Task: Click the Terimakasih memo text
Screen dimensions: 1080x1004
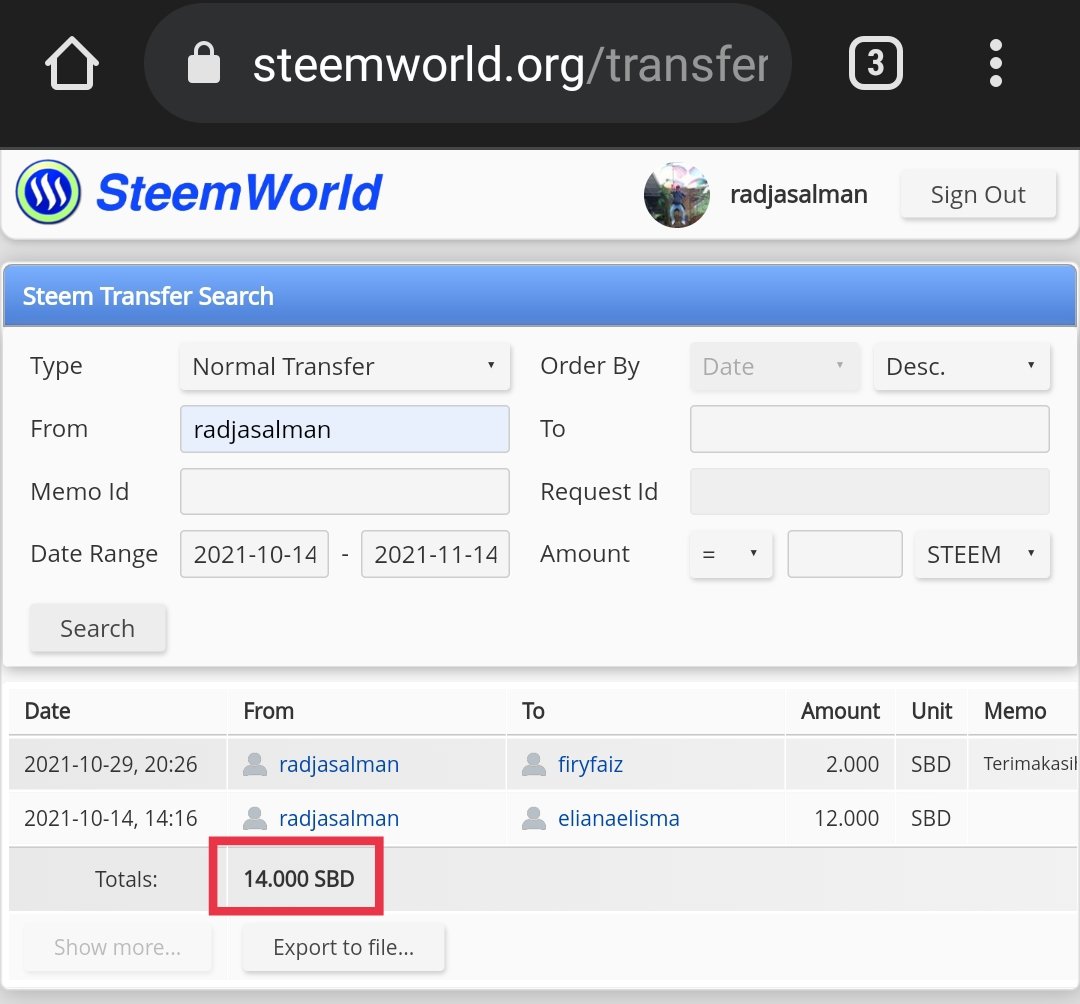Action: point(1030,764)
